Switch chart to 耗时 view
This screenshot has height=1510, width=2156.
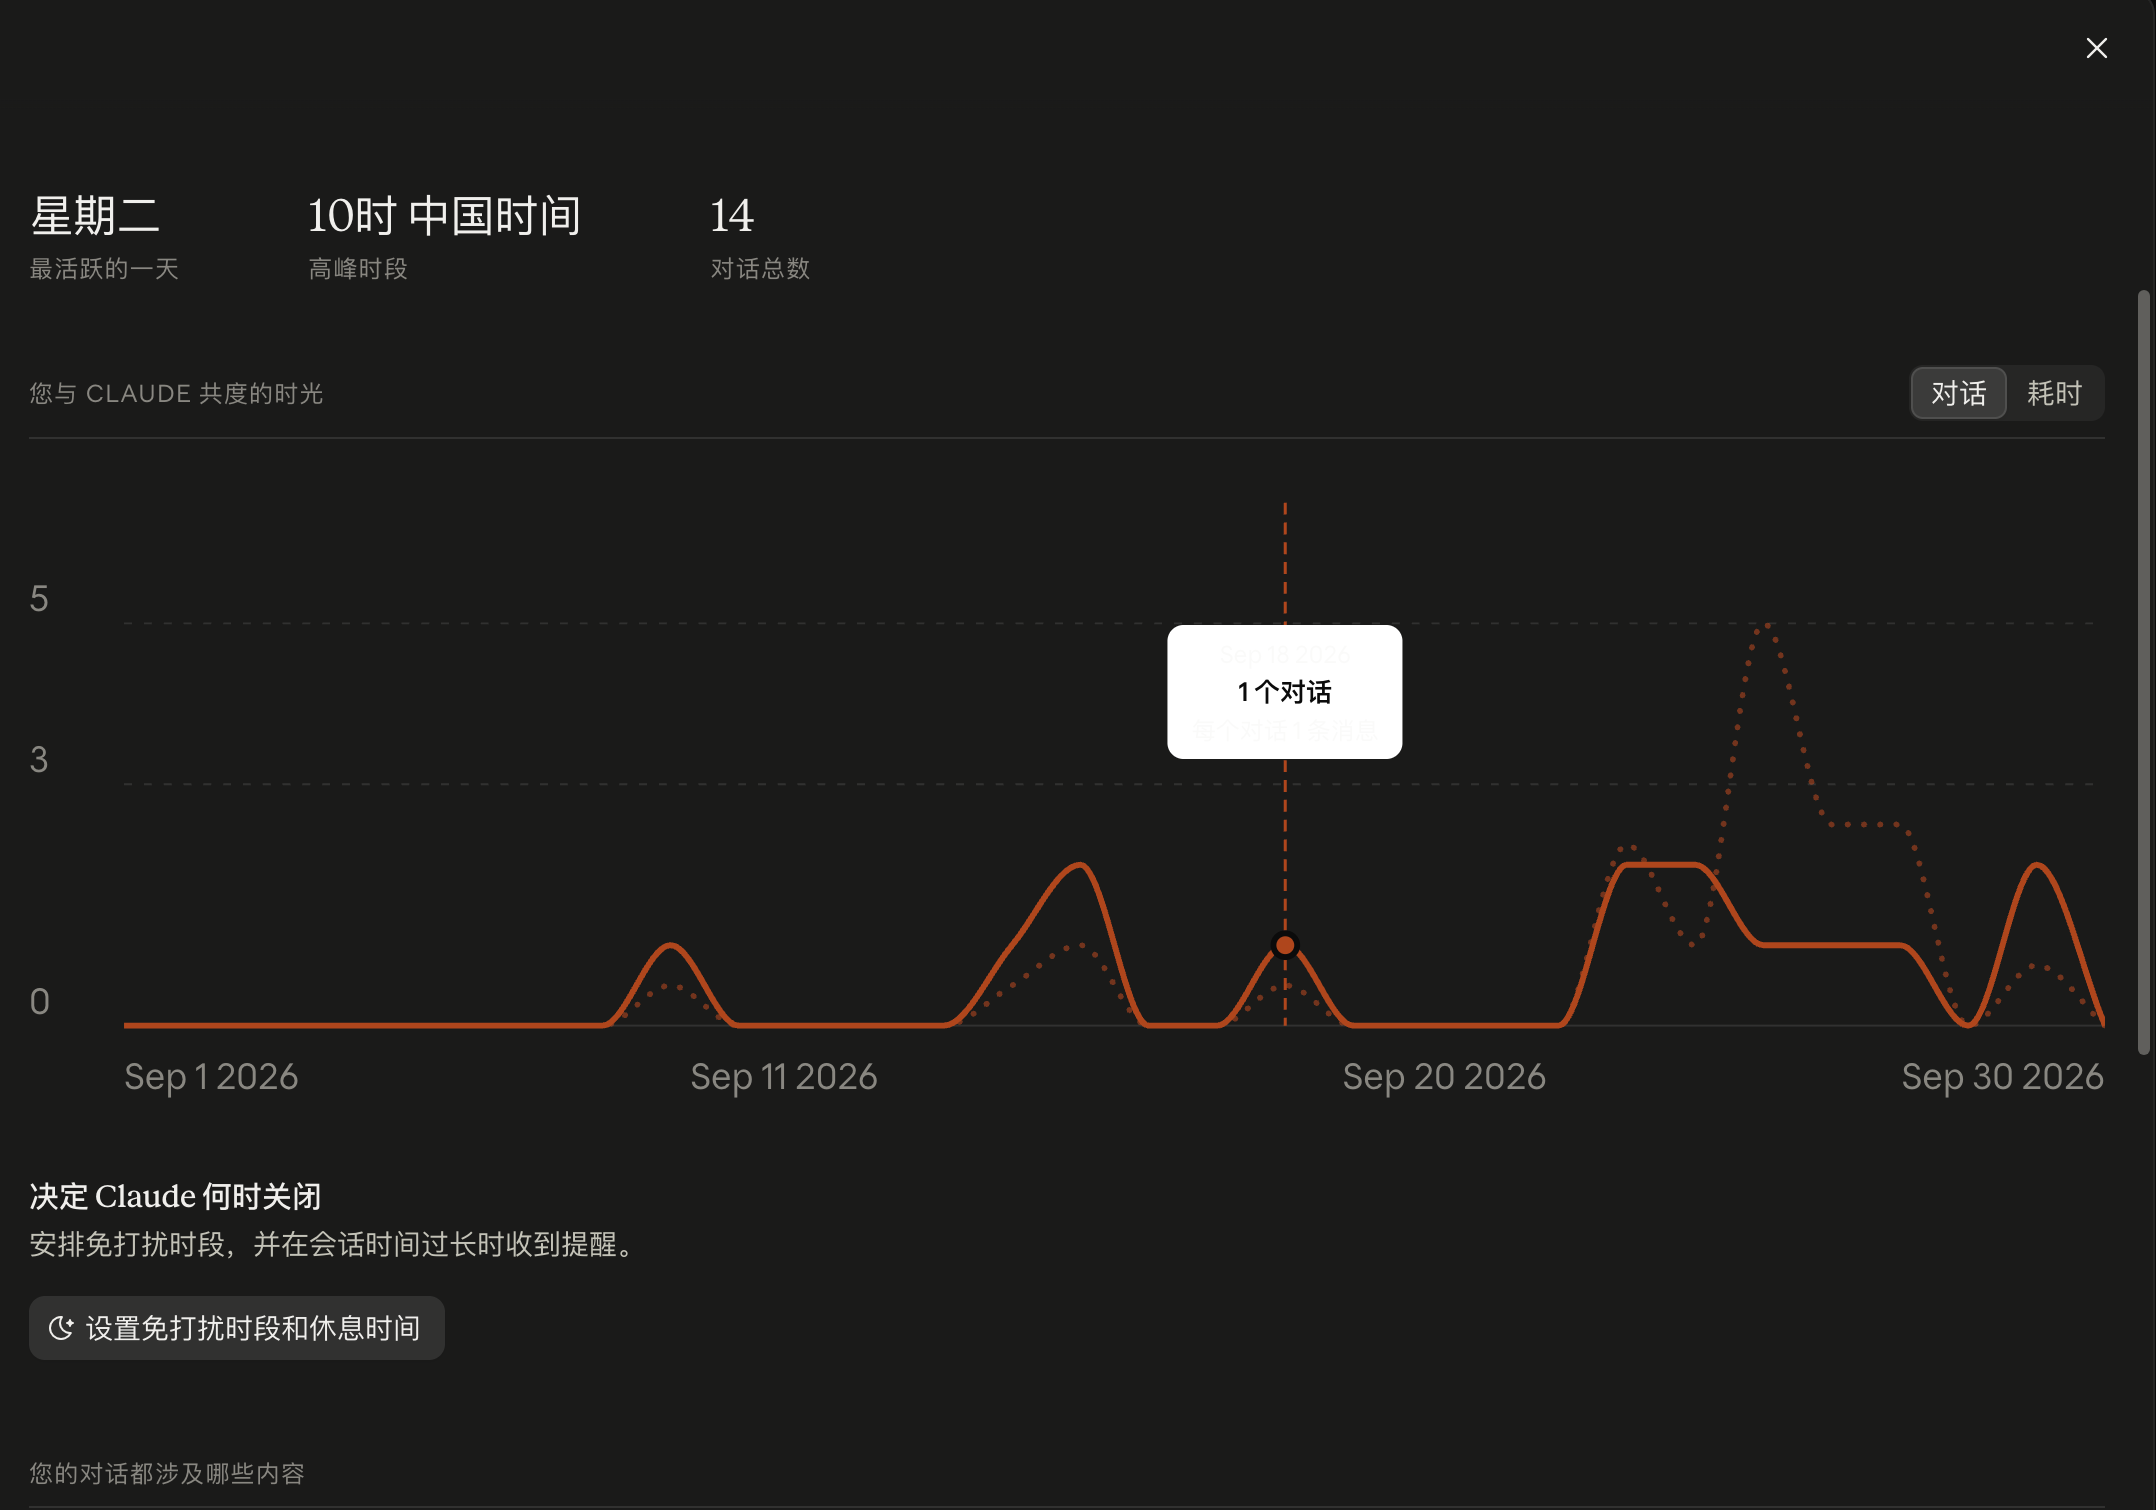coord(2054,393)
